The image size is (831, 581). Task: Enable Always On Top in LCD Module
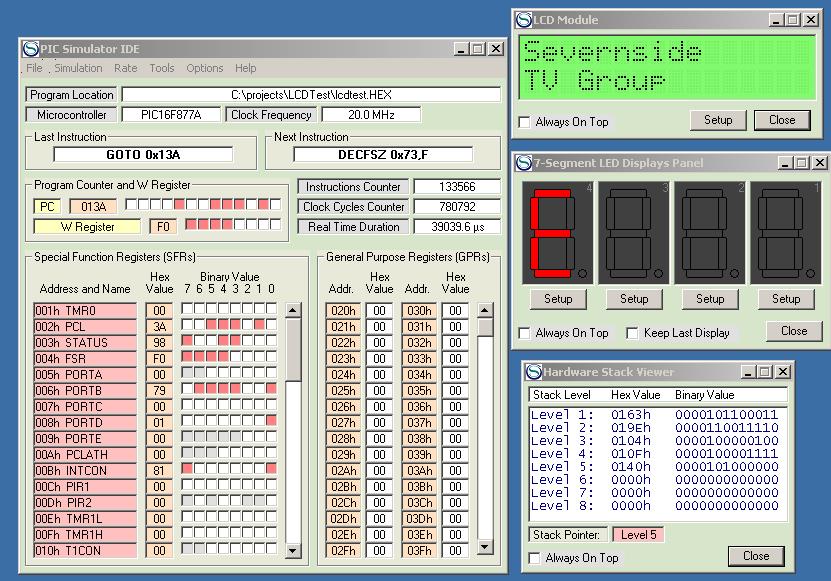click(x=525, y=122)
